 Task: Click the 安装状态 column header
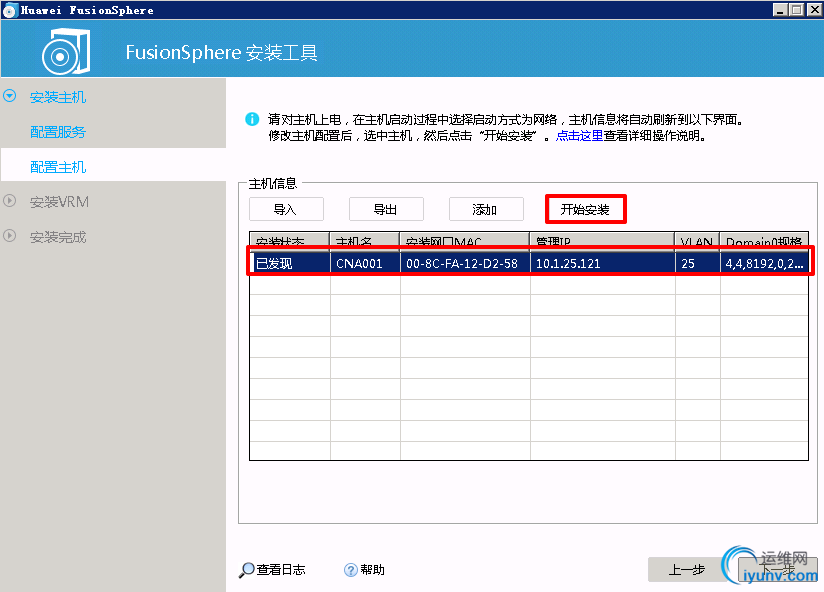pyautogui.click(x=290, y=240)
